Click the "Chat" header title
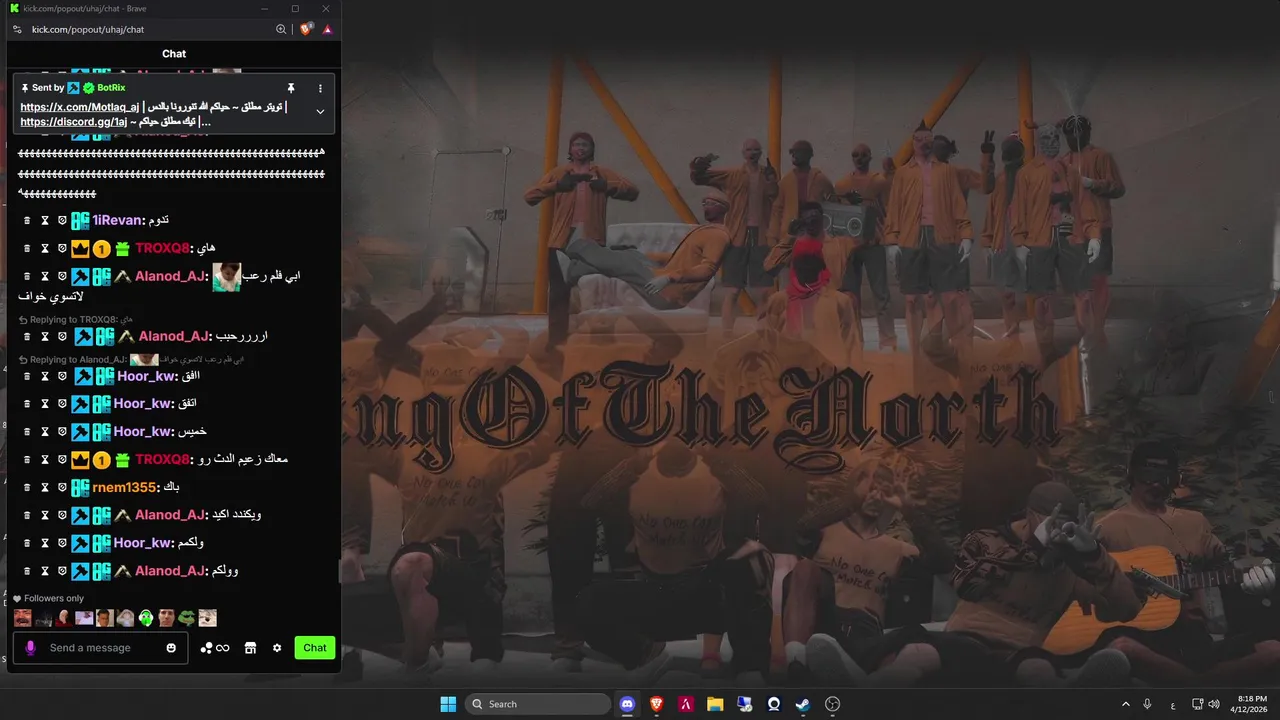 click(x=174, y=54)
